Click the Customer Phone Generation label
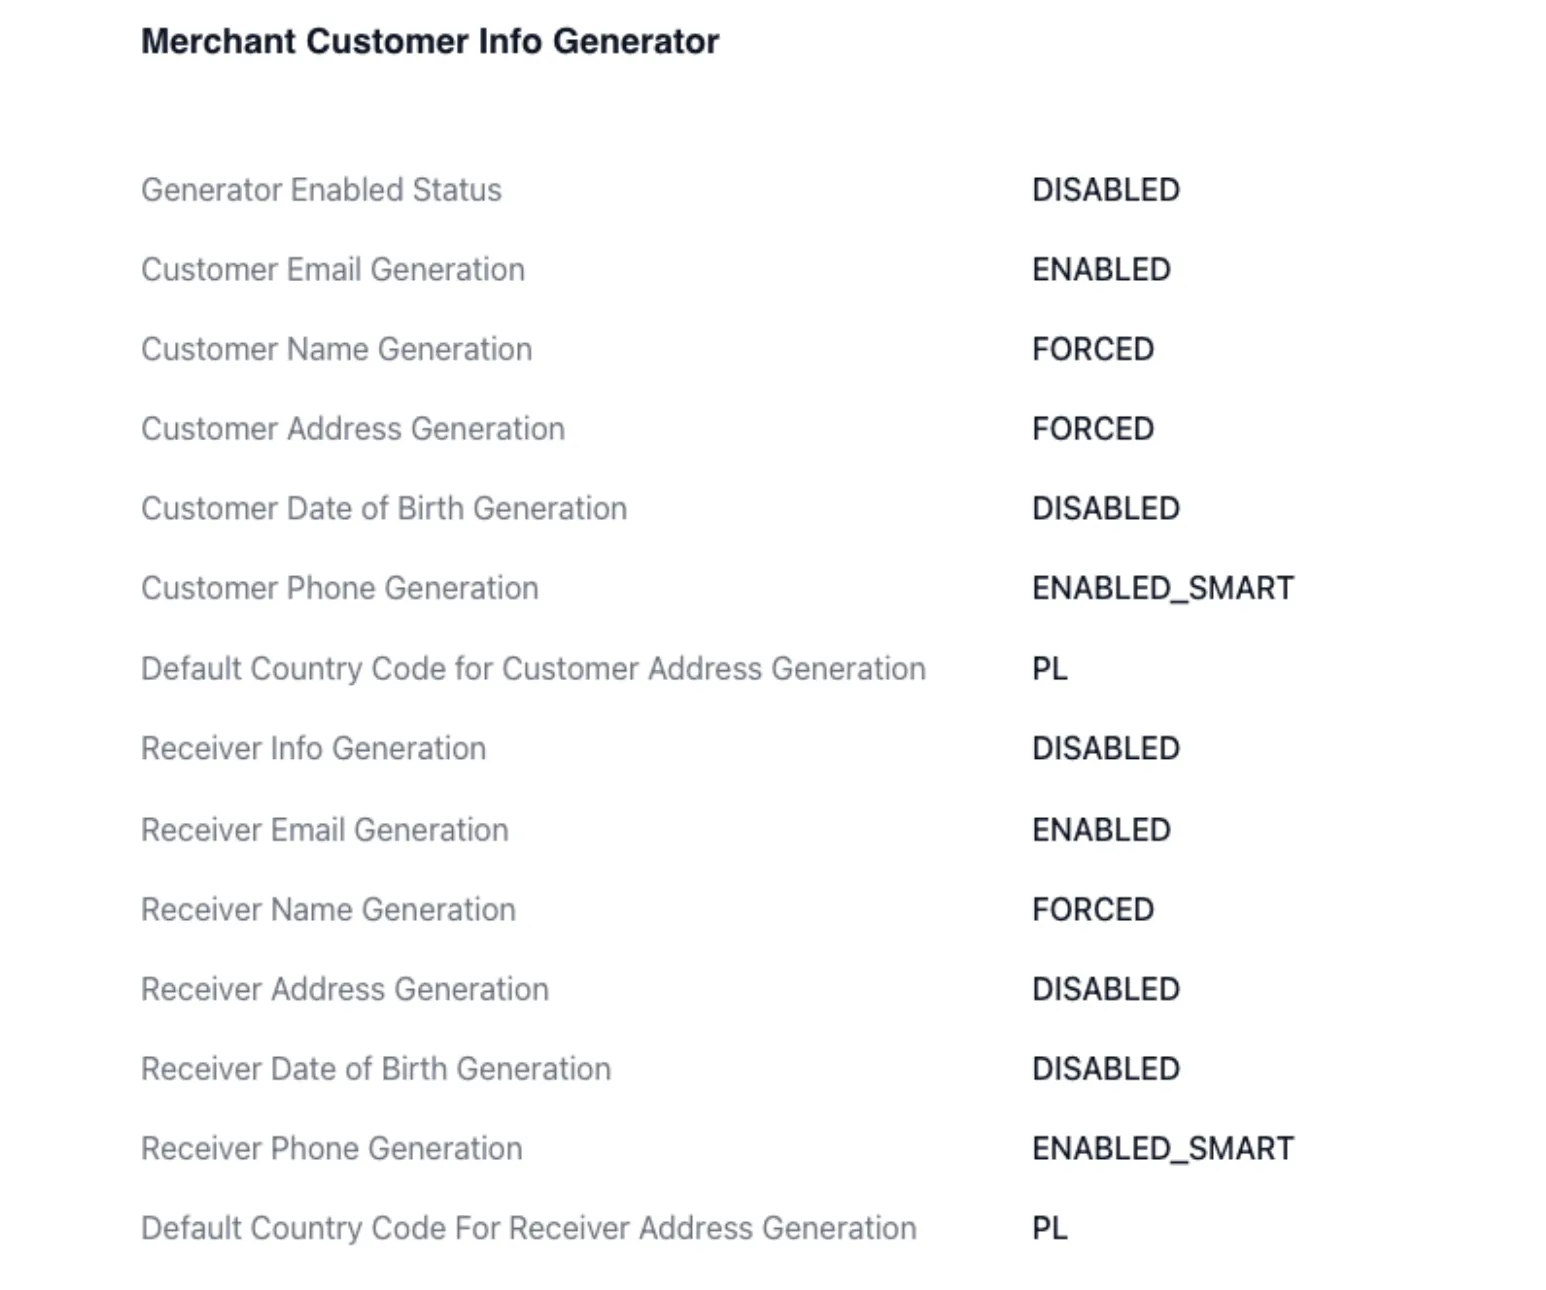 [339, 588]
